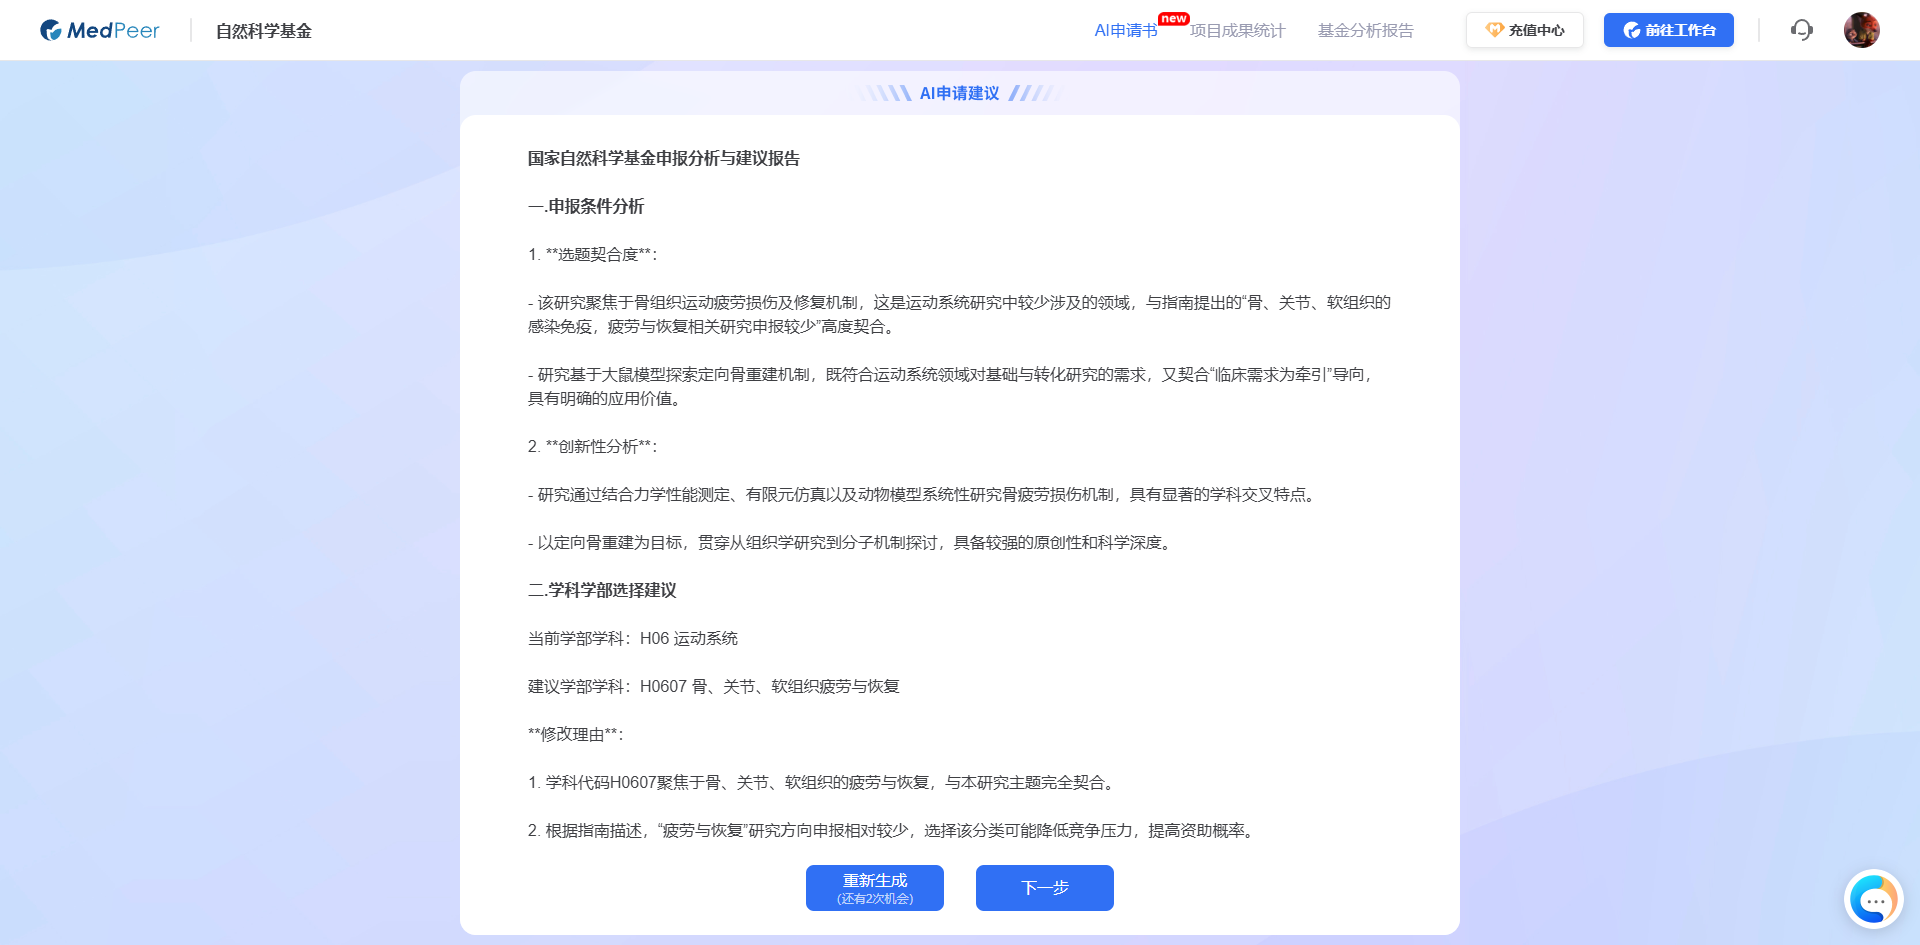This screenshot has width=1920, height=945.
Task: Click the 选题契合度 subheading
Action: 592,254
